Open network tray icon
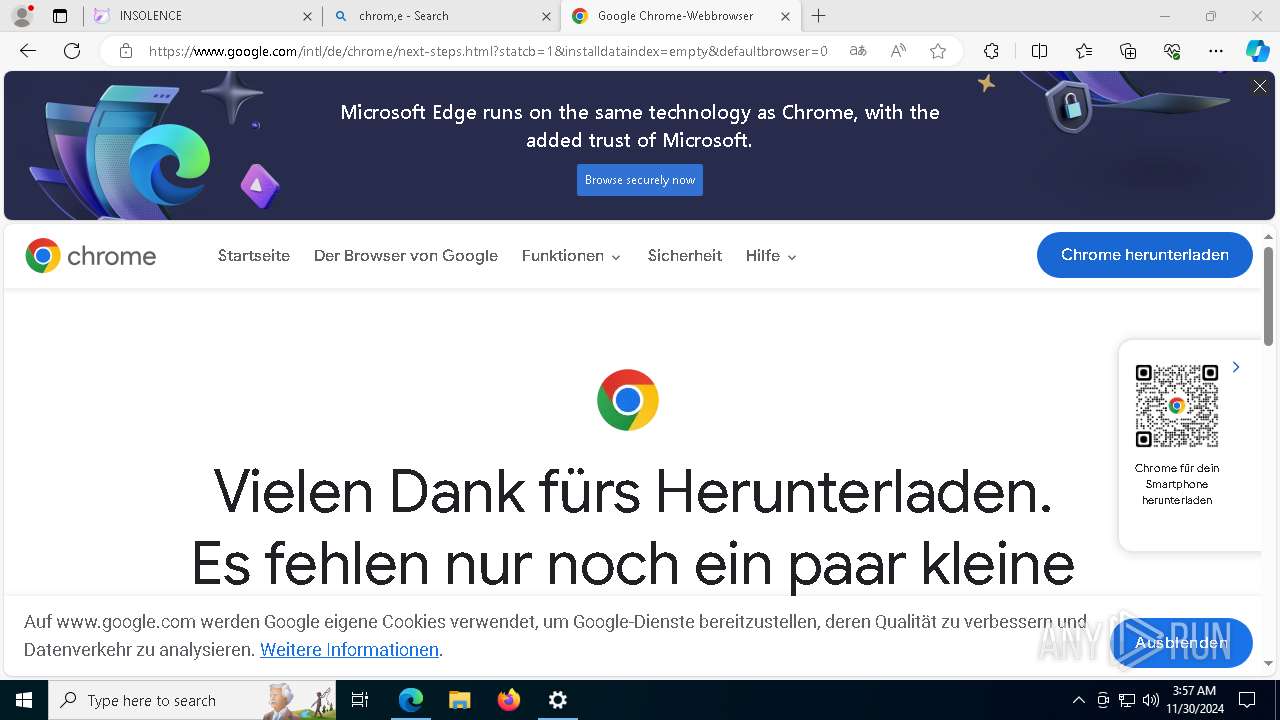This screenshot has width=1280, height=720. pyautogui.click(x=1127, y=700)
